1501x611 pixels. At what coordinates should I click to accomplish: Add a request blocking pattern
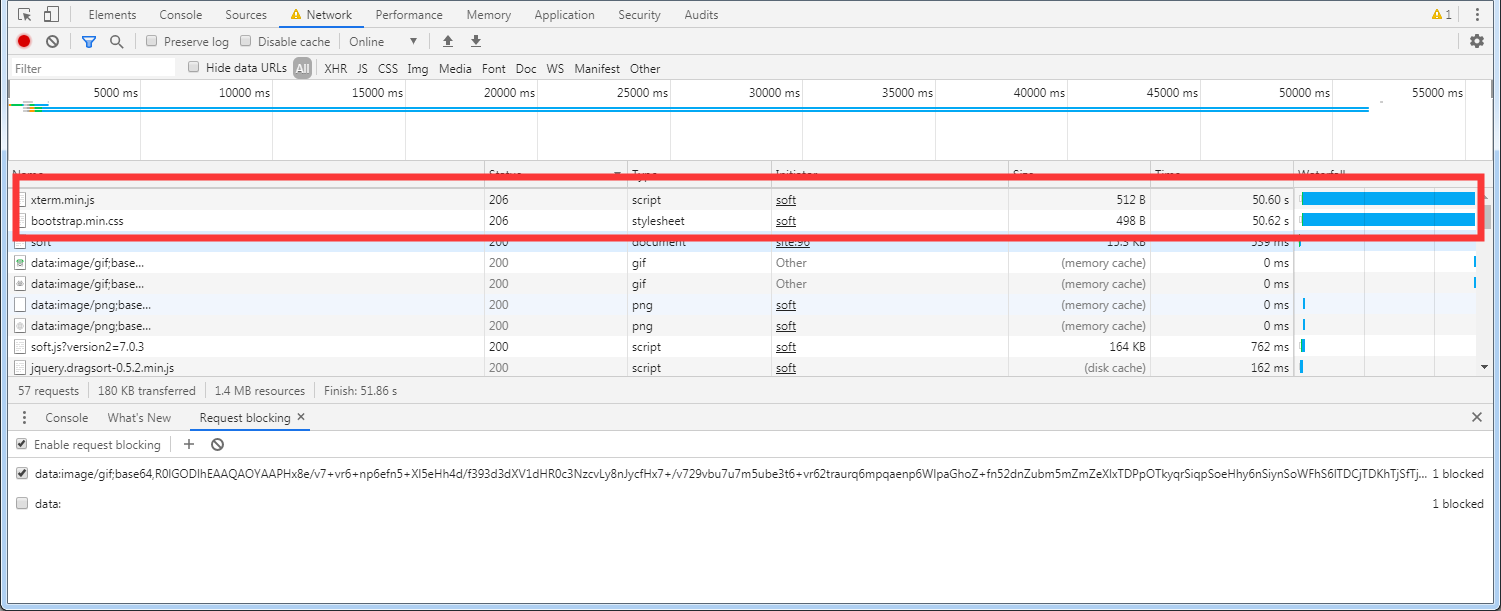point(189,444)
